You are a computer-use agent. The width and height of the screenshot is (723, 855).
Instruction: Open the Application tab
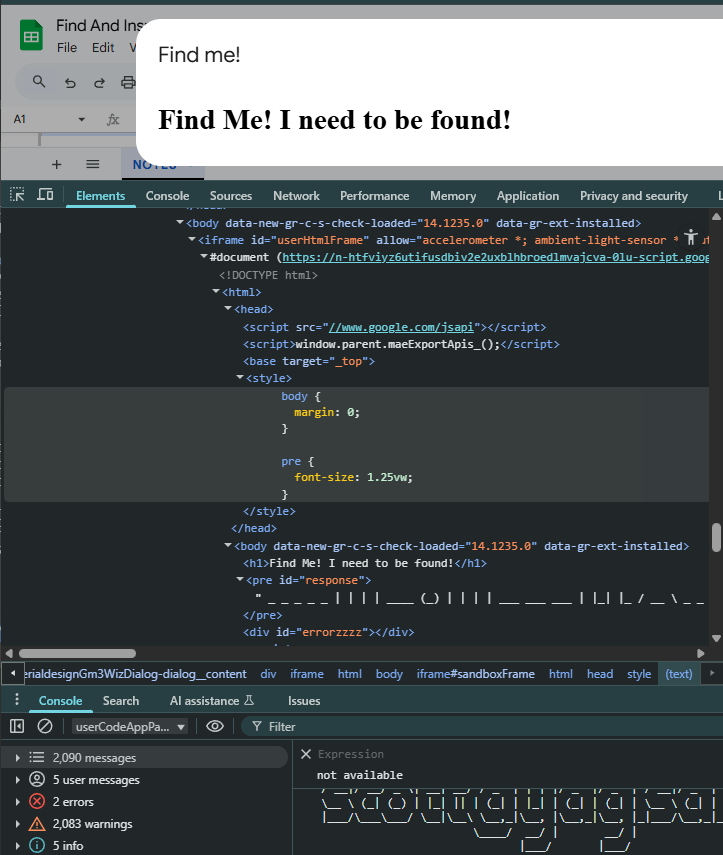point(528,196)
